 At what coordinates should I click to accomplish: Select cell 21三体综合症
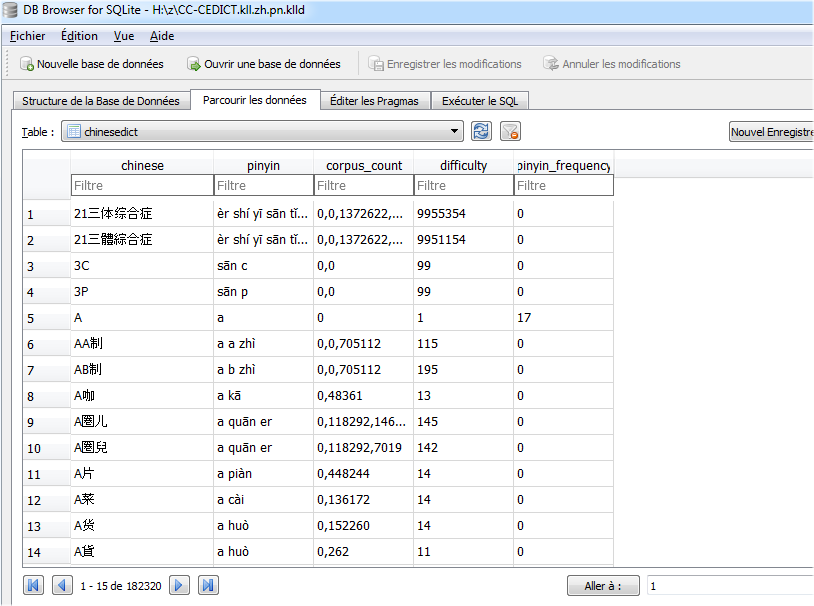142,213
